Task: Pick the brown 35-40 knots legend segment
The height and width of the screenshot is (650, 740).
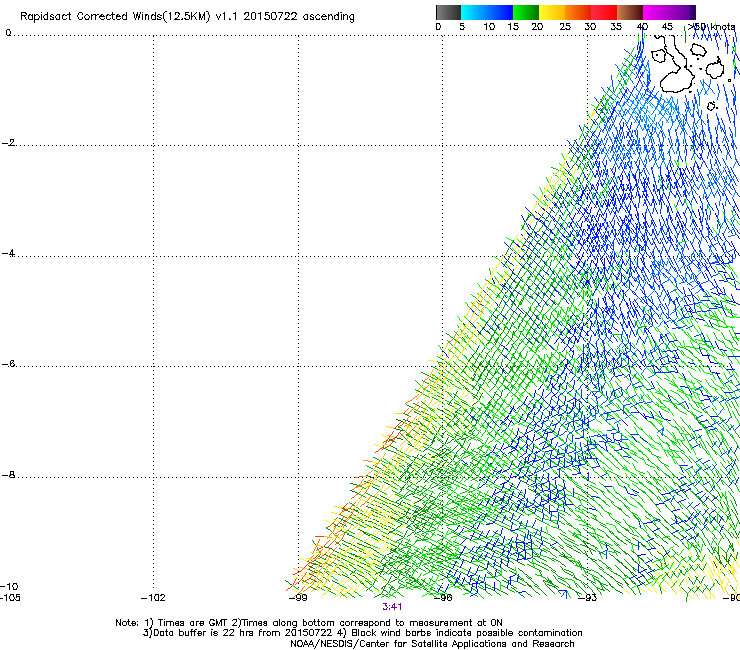Action: coord(630,12)
